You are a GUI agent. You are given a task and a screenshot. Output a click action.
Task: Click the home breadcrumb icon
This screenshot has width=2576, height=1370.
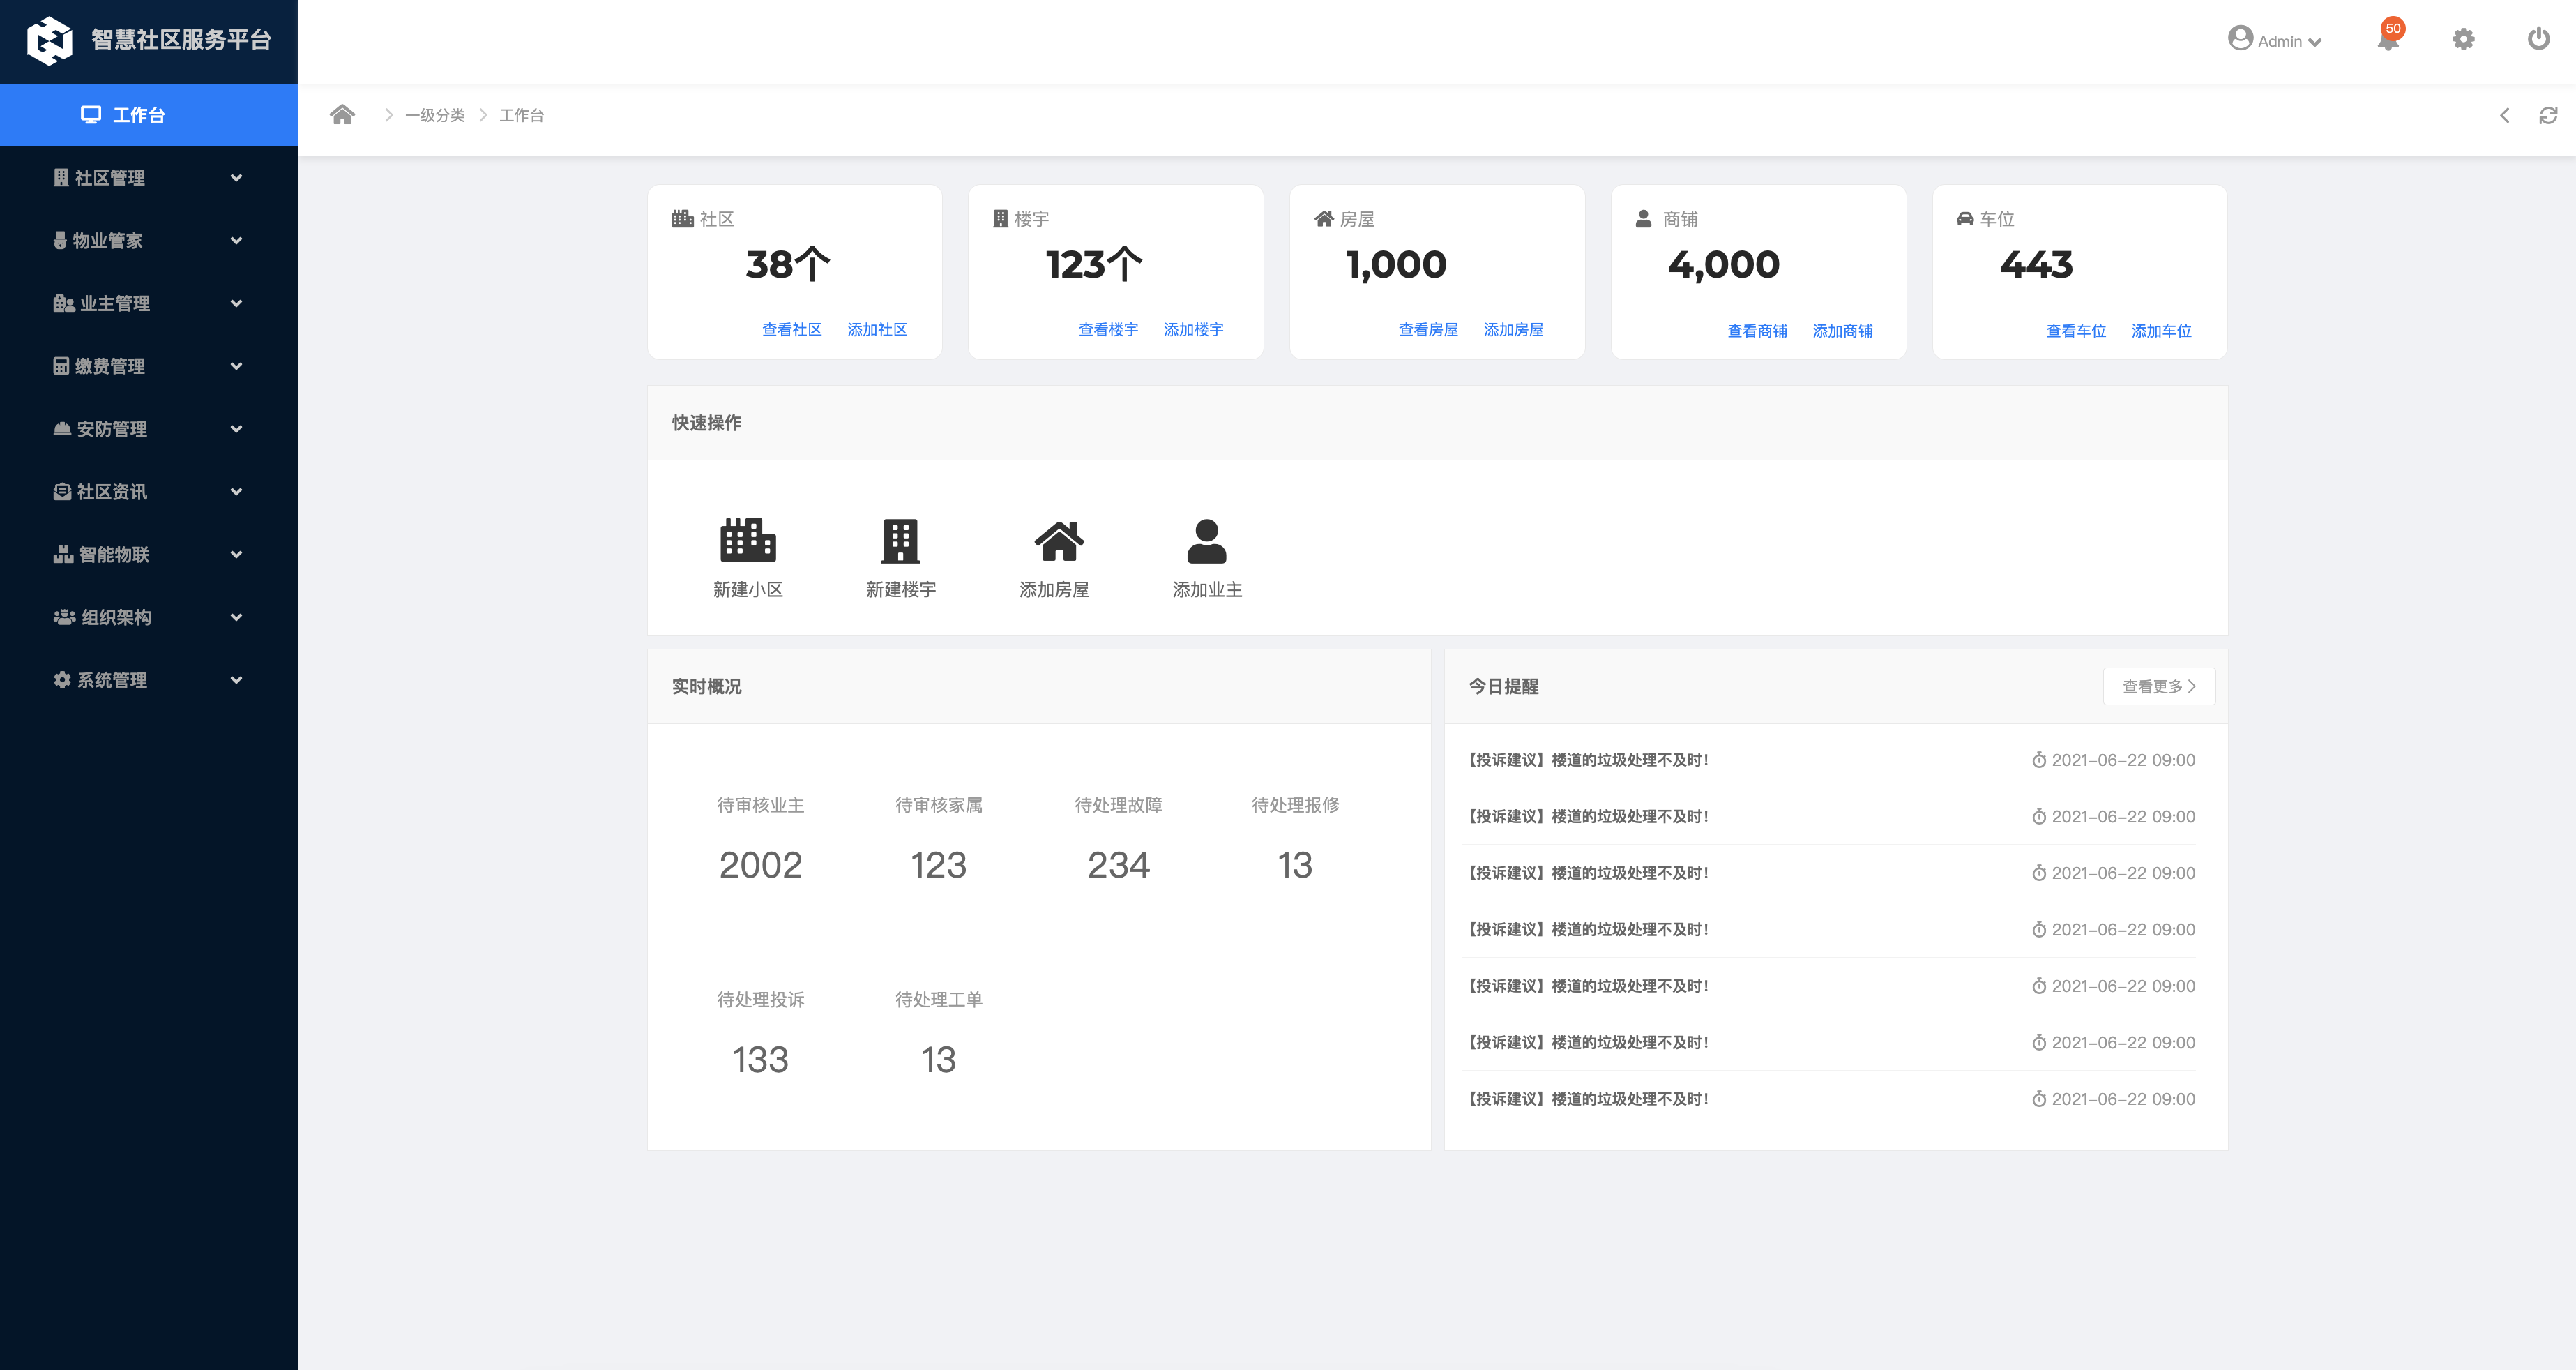coord(342,115)
